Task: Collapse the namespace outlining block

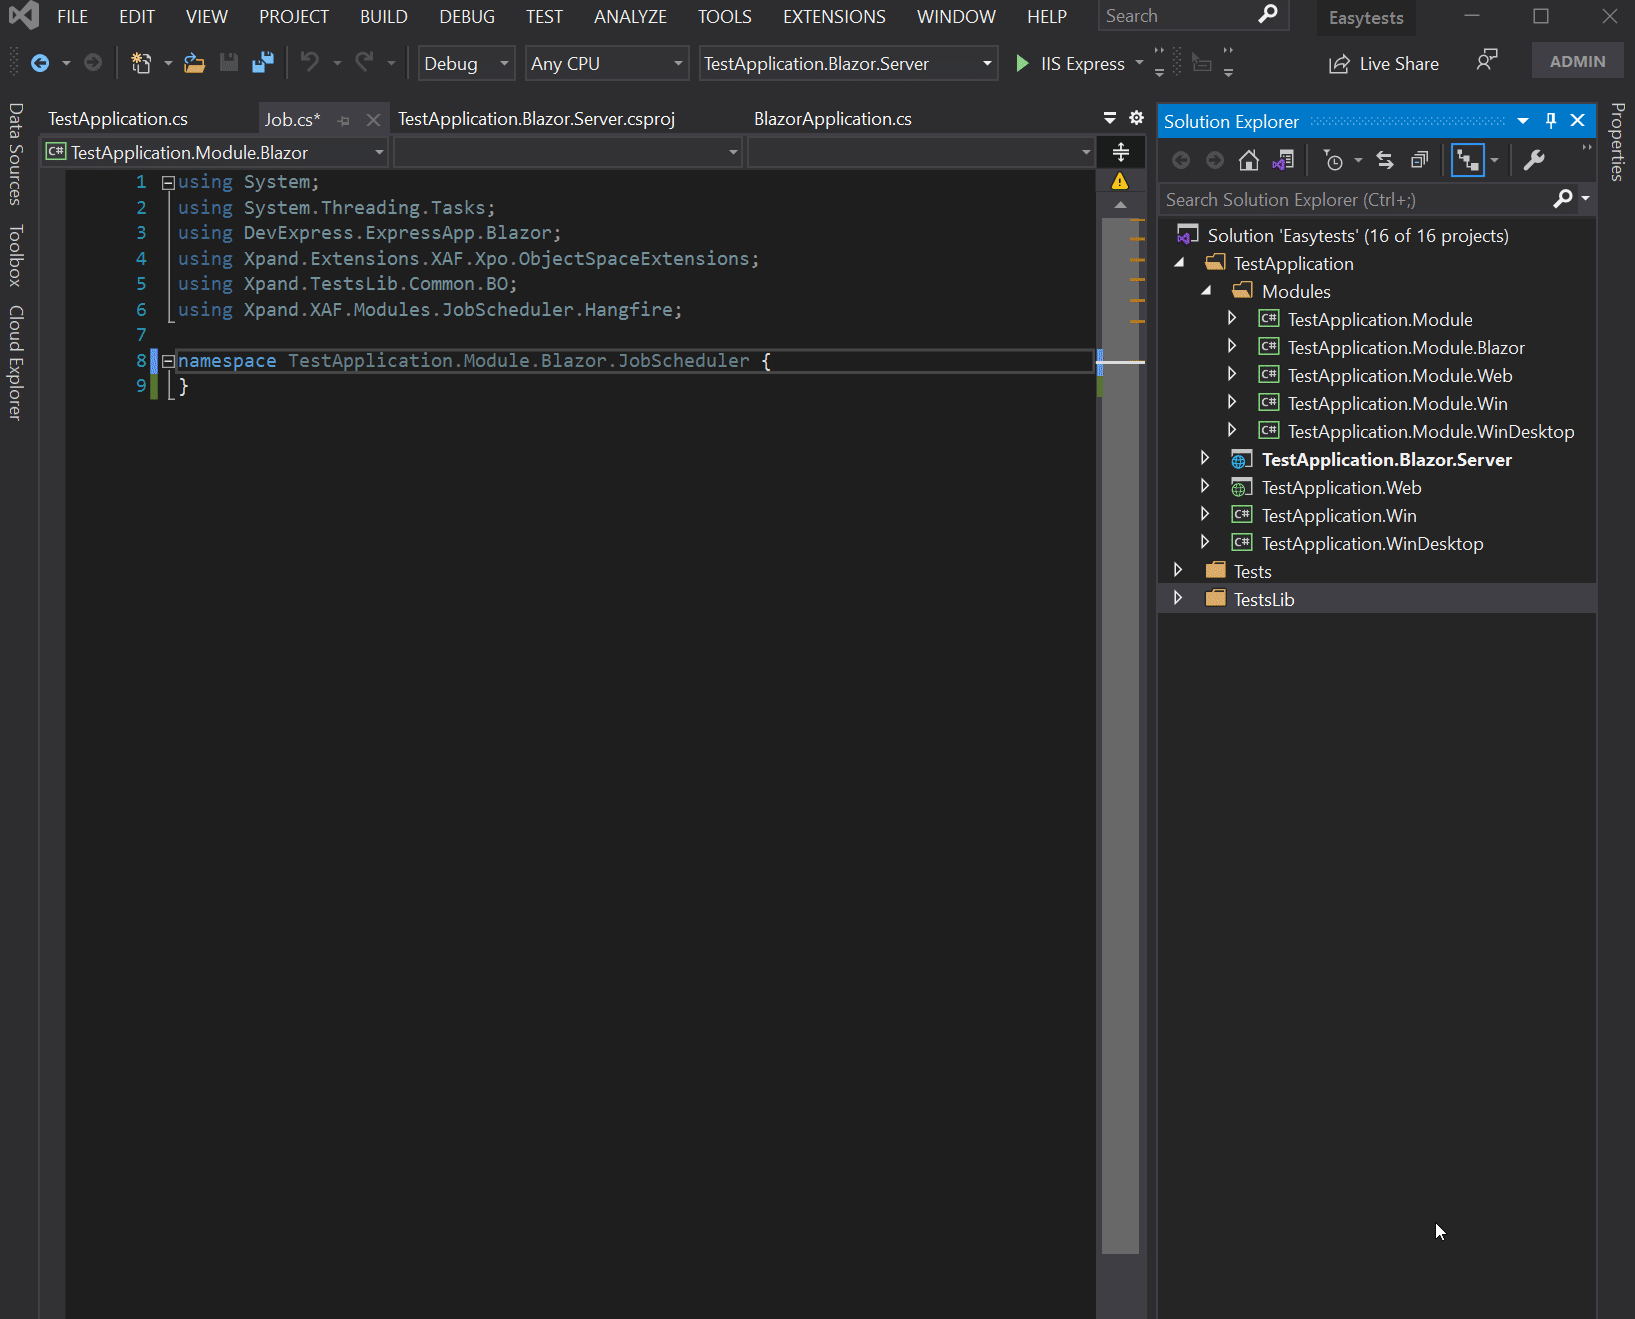Action: tap(168, 361)
